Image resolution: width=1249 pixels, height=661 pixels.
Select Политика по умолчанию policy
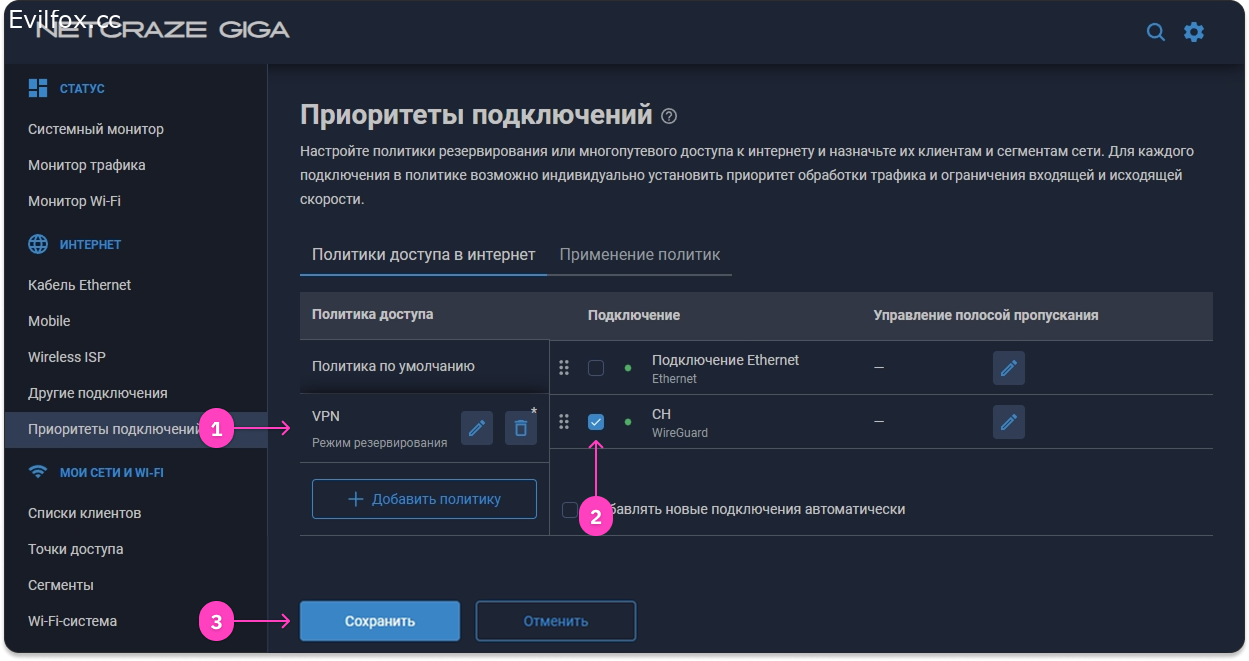393,366
